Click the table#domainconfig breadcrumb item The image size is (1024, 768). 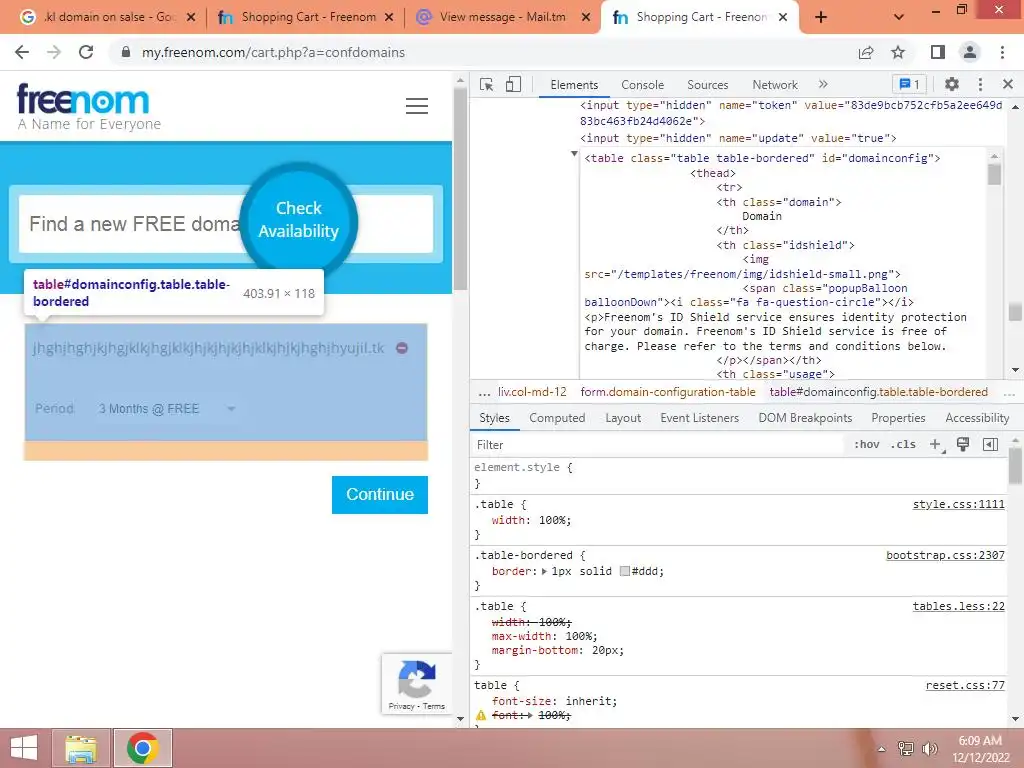pyautogui.click(x=878, y=392)
